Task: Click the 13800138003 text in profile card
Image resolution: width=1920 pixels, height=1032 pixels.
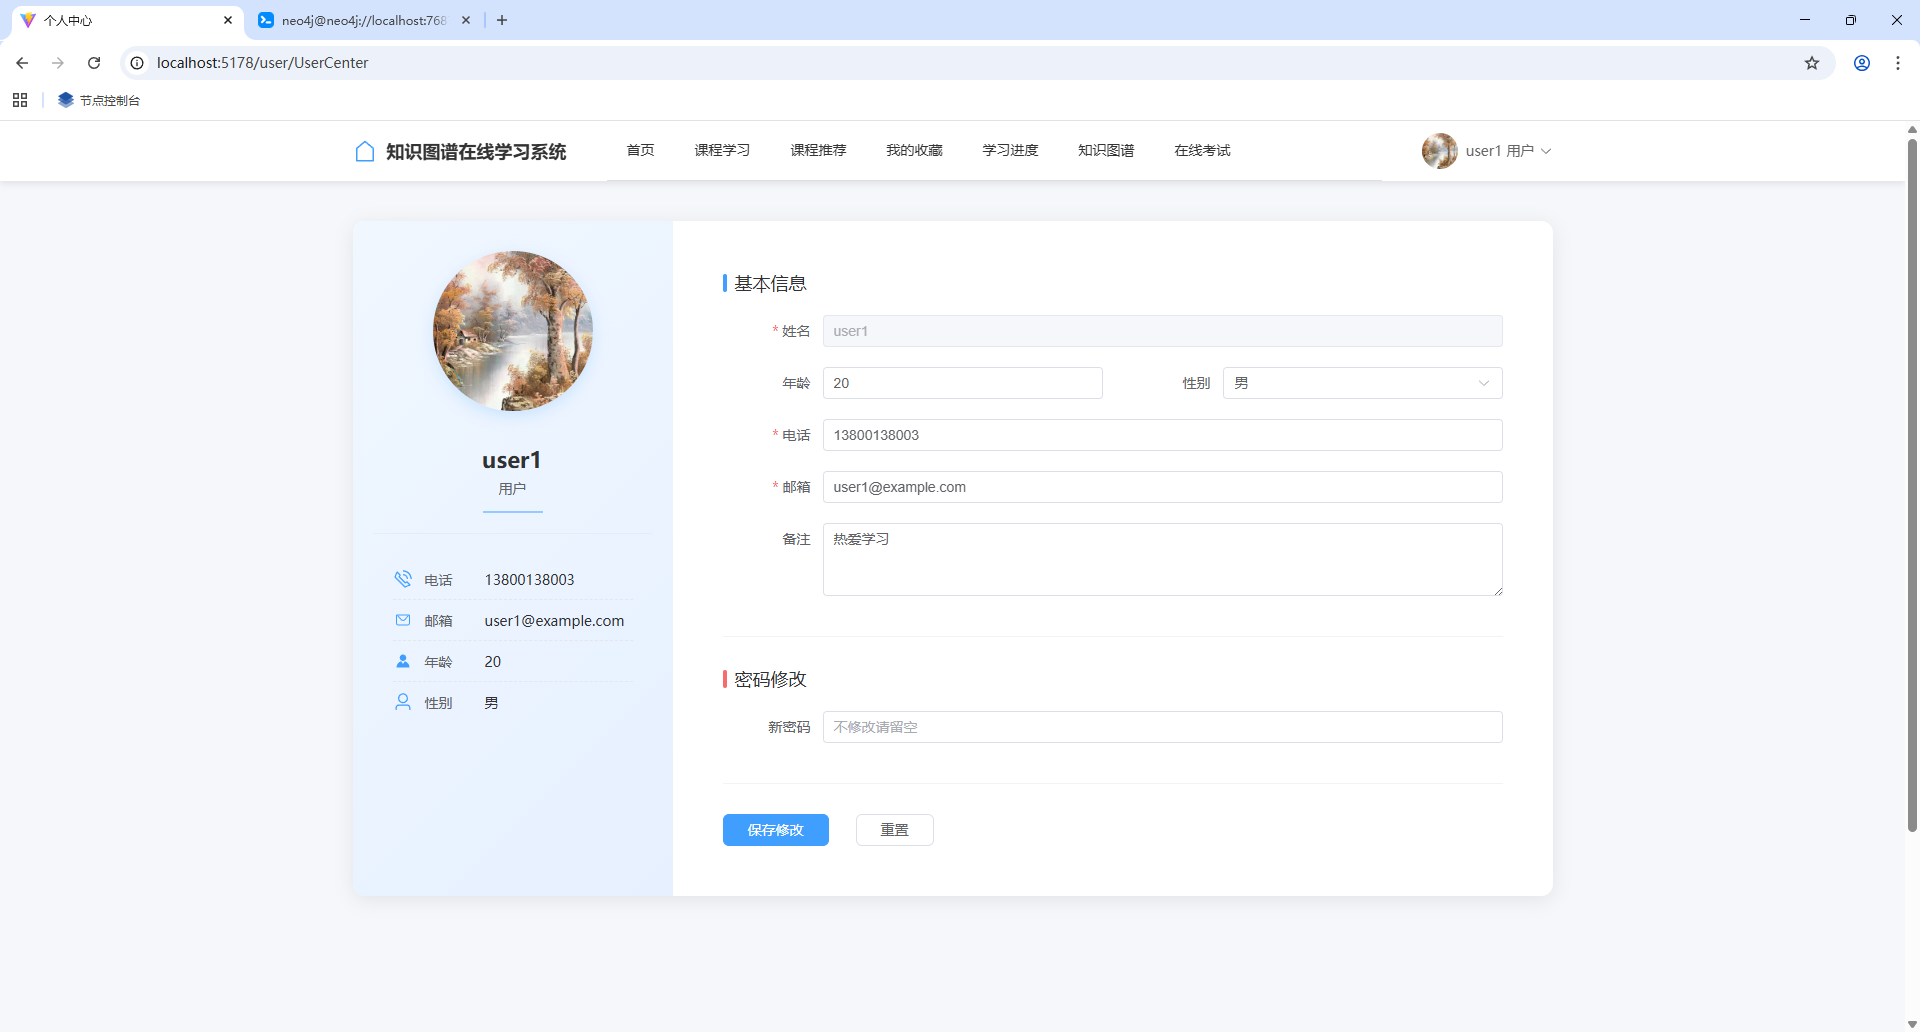Action: (x=529, y=580)
